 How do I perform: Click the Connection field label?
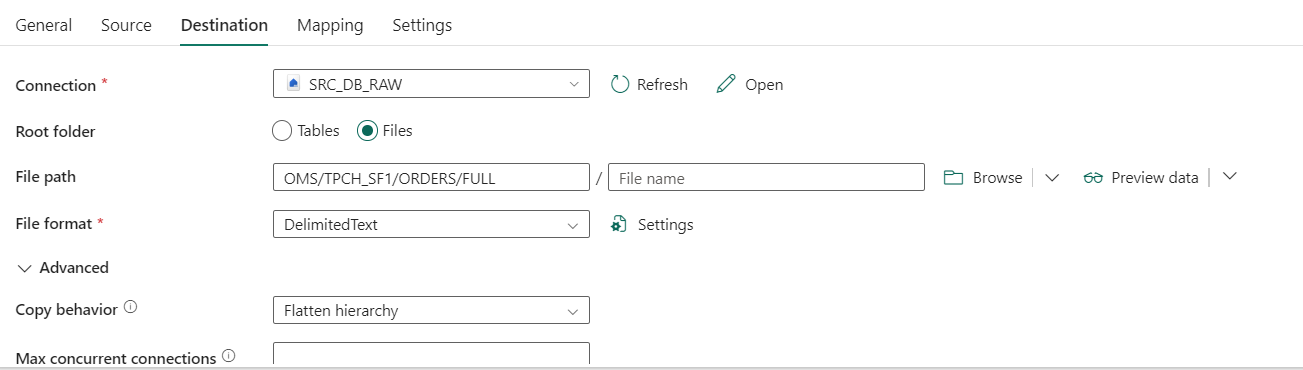click(56, 85)
